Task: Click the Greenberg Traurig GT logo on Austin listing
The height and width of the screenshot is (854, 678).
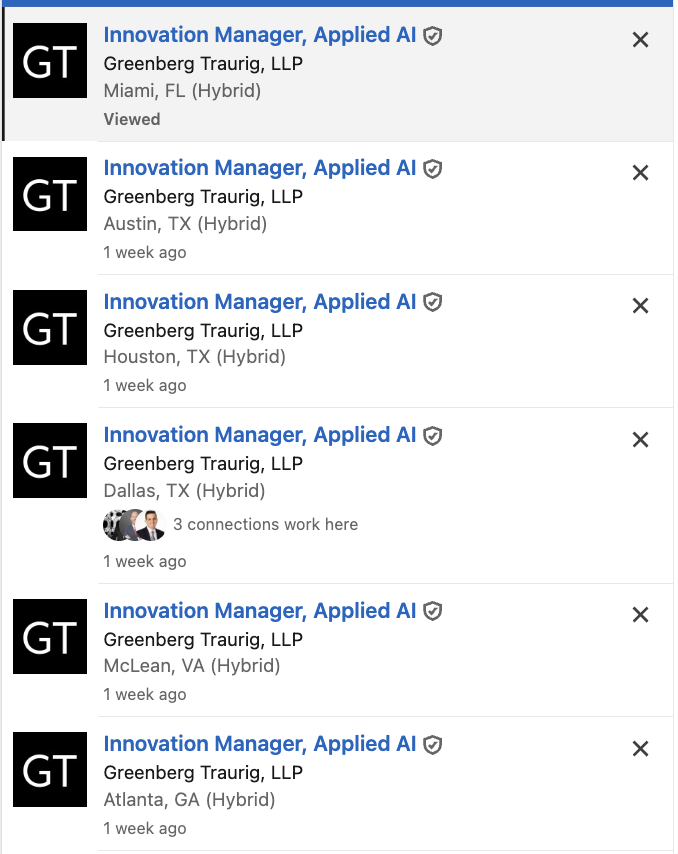Action: point(49,194)
